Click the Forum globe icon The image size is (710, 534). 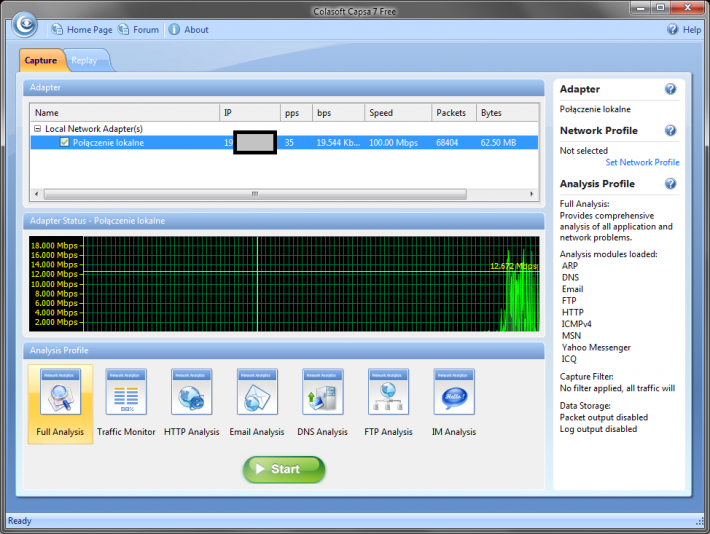pyautogui.click(x=123, y=30)
